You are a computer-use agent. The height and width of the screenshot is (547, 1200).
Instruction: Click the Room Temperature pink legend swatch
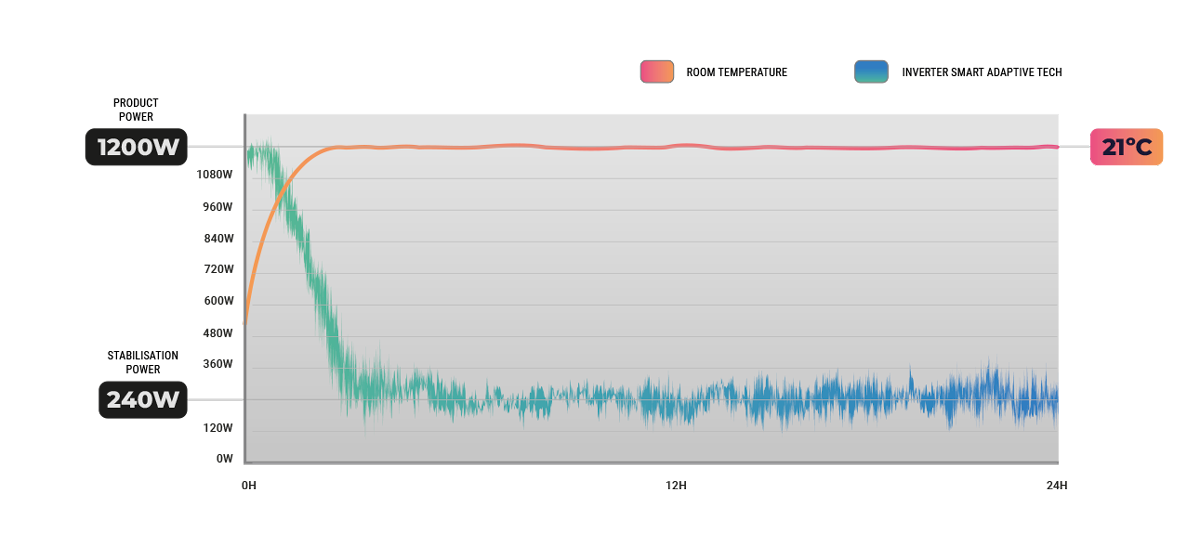(x=657, y=72)
